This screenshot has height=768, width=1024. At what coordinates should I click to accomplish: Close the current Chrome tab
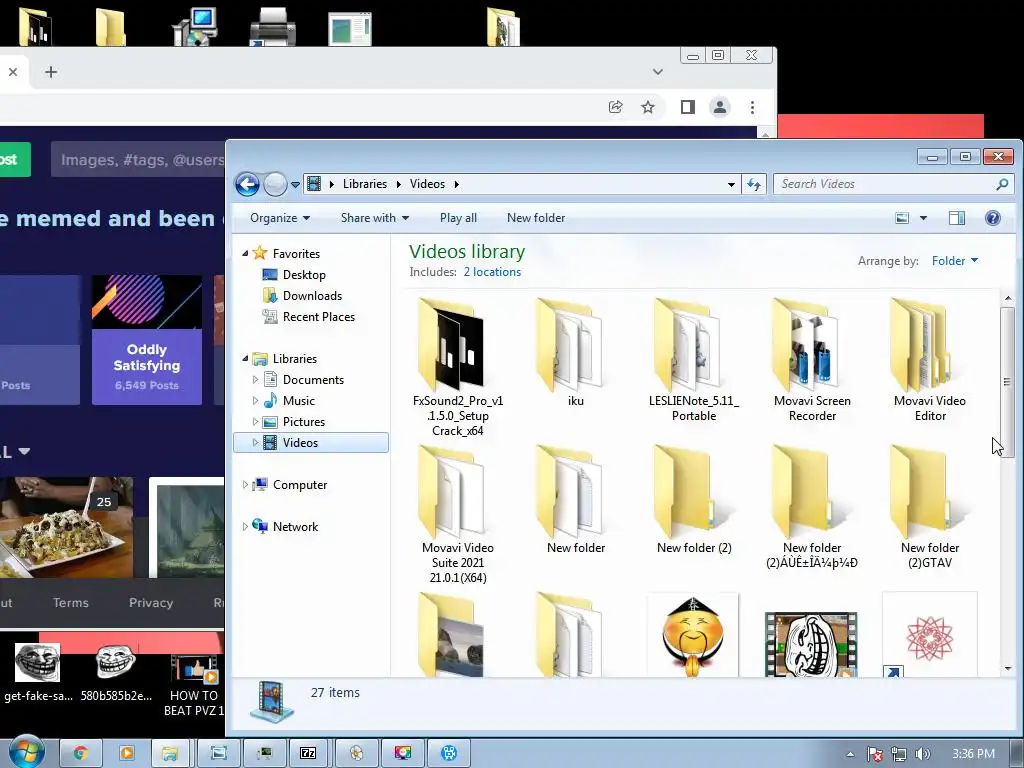click(12, 72)
